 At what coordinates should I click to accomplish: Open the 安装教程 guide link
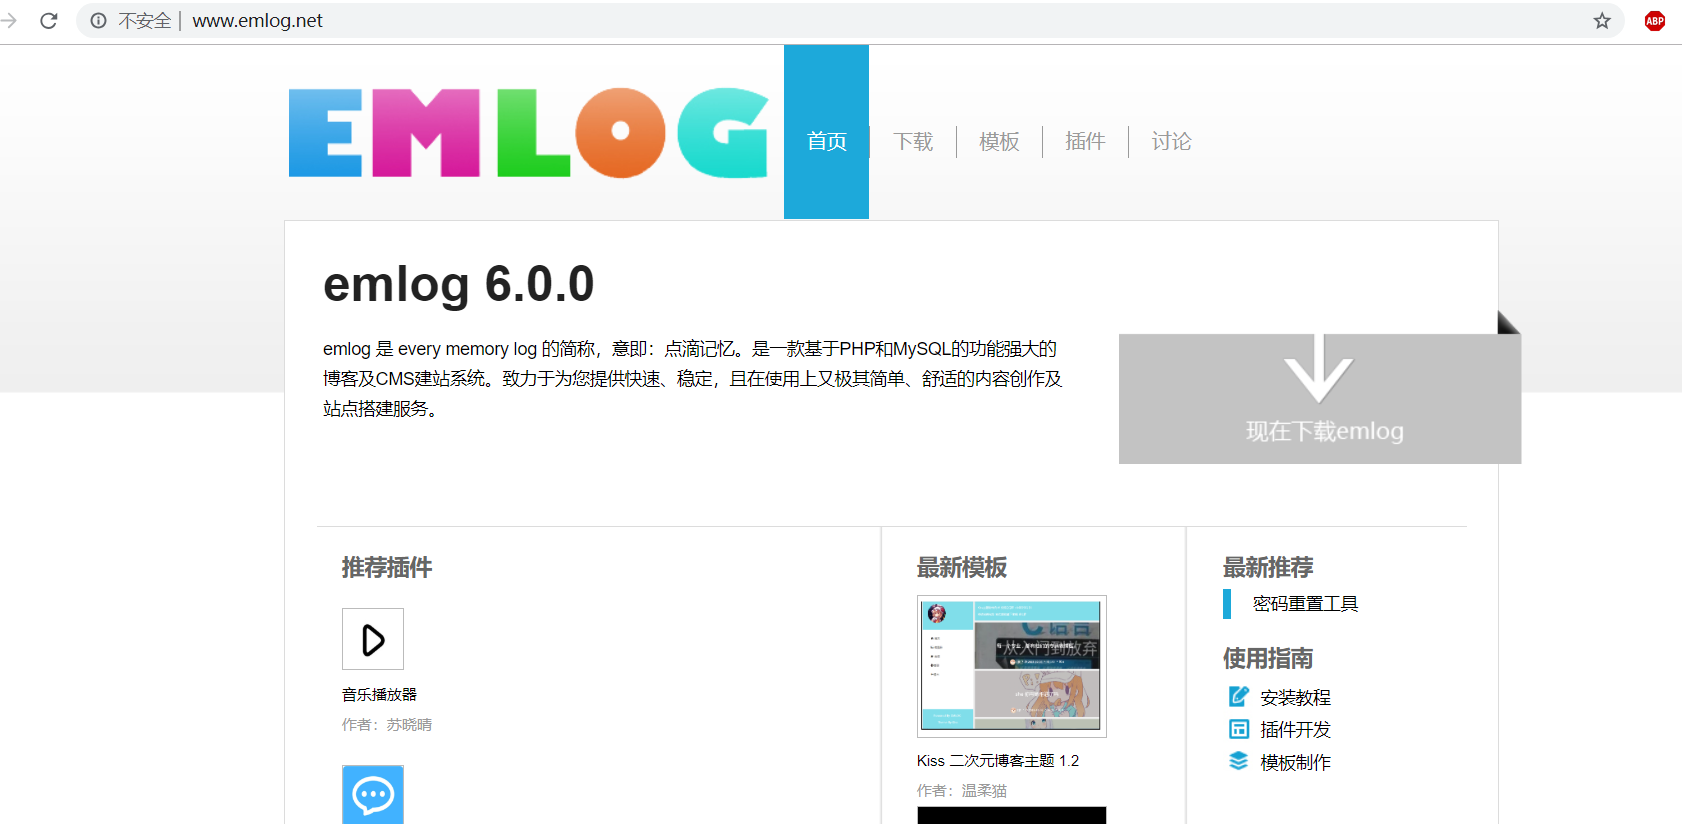pyautogui.click(x=1295, y=698)
